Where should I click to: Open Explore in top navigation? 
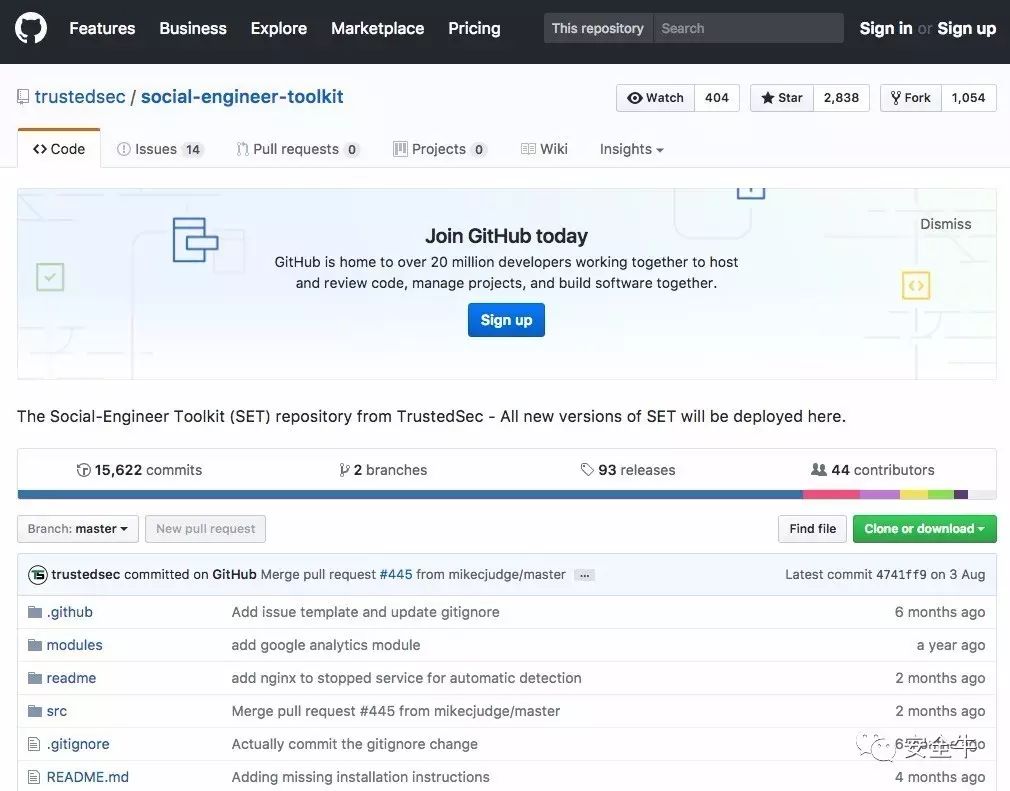point(278,28)
